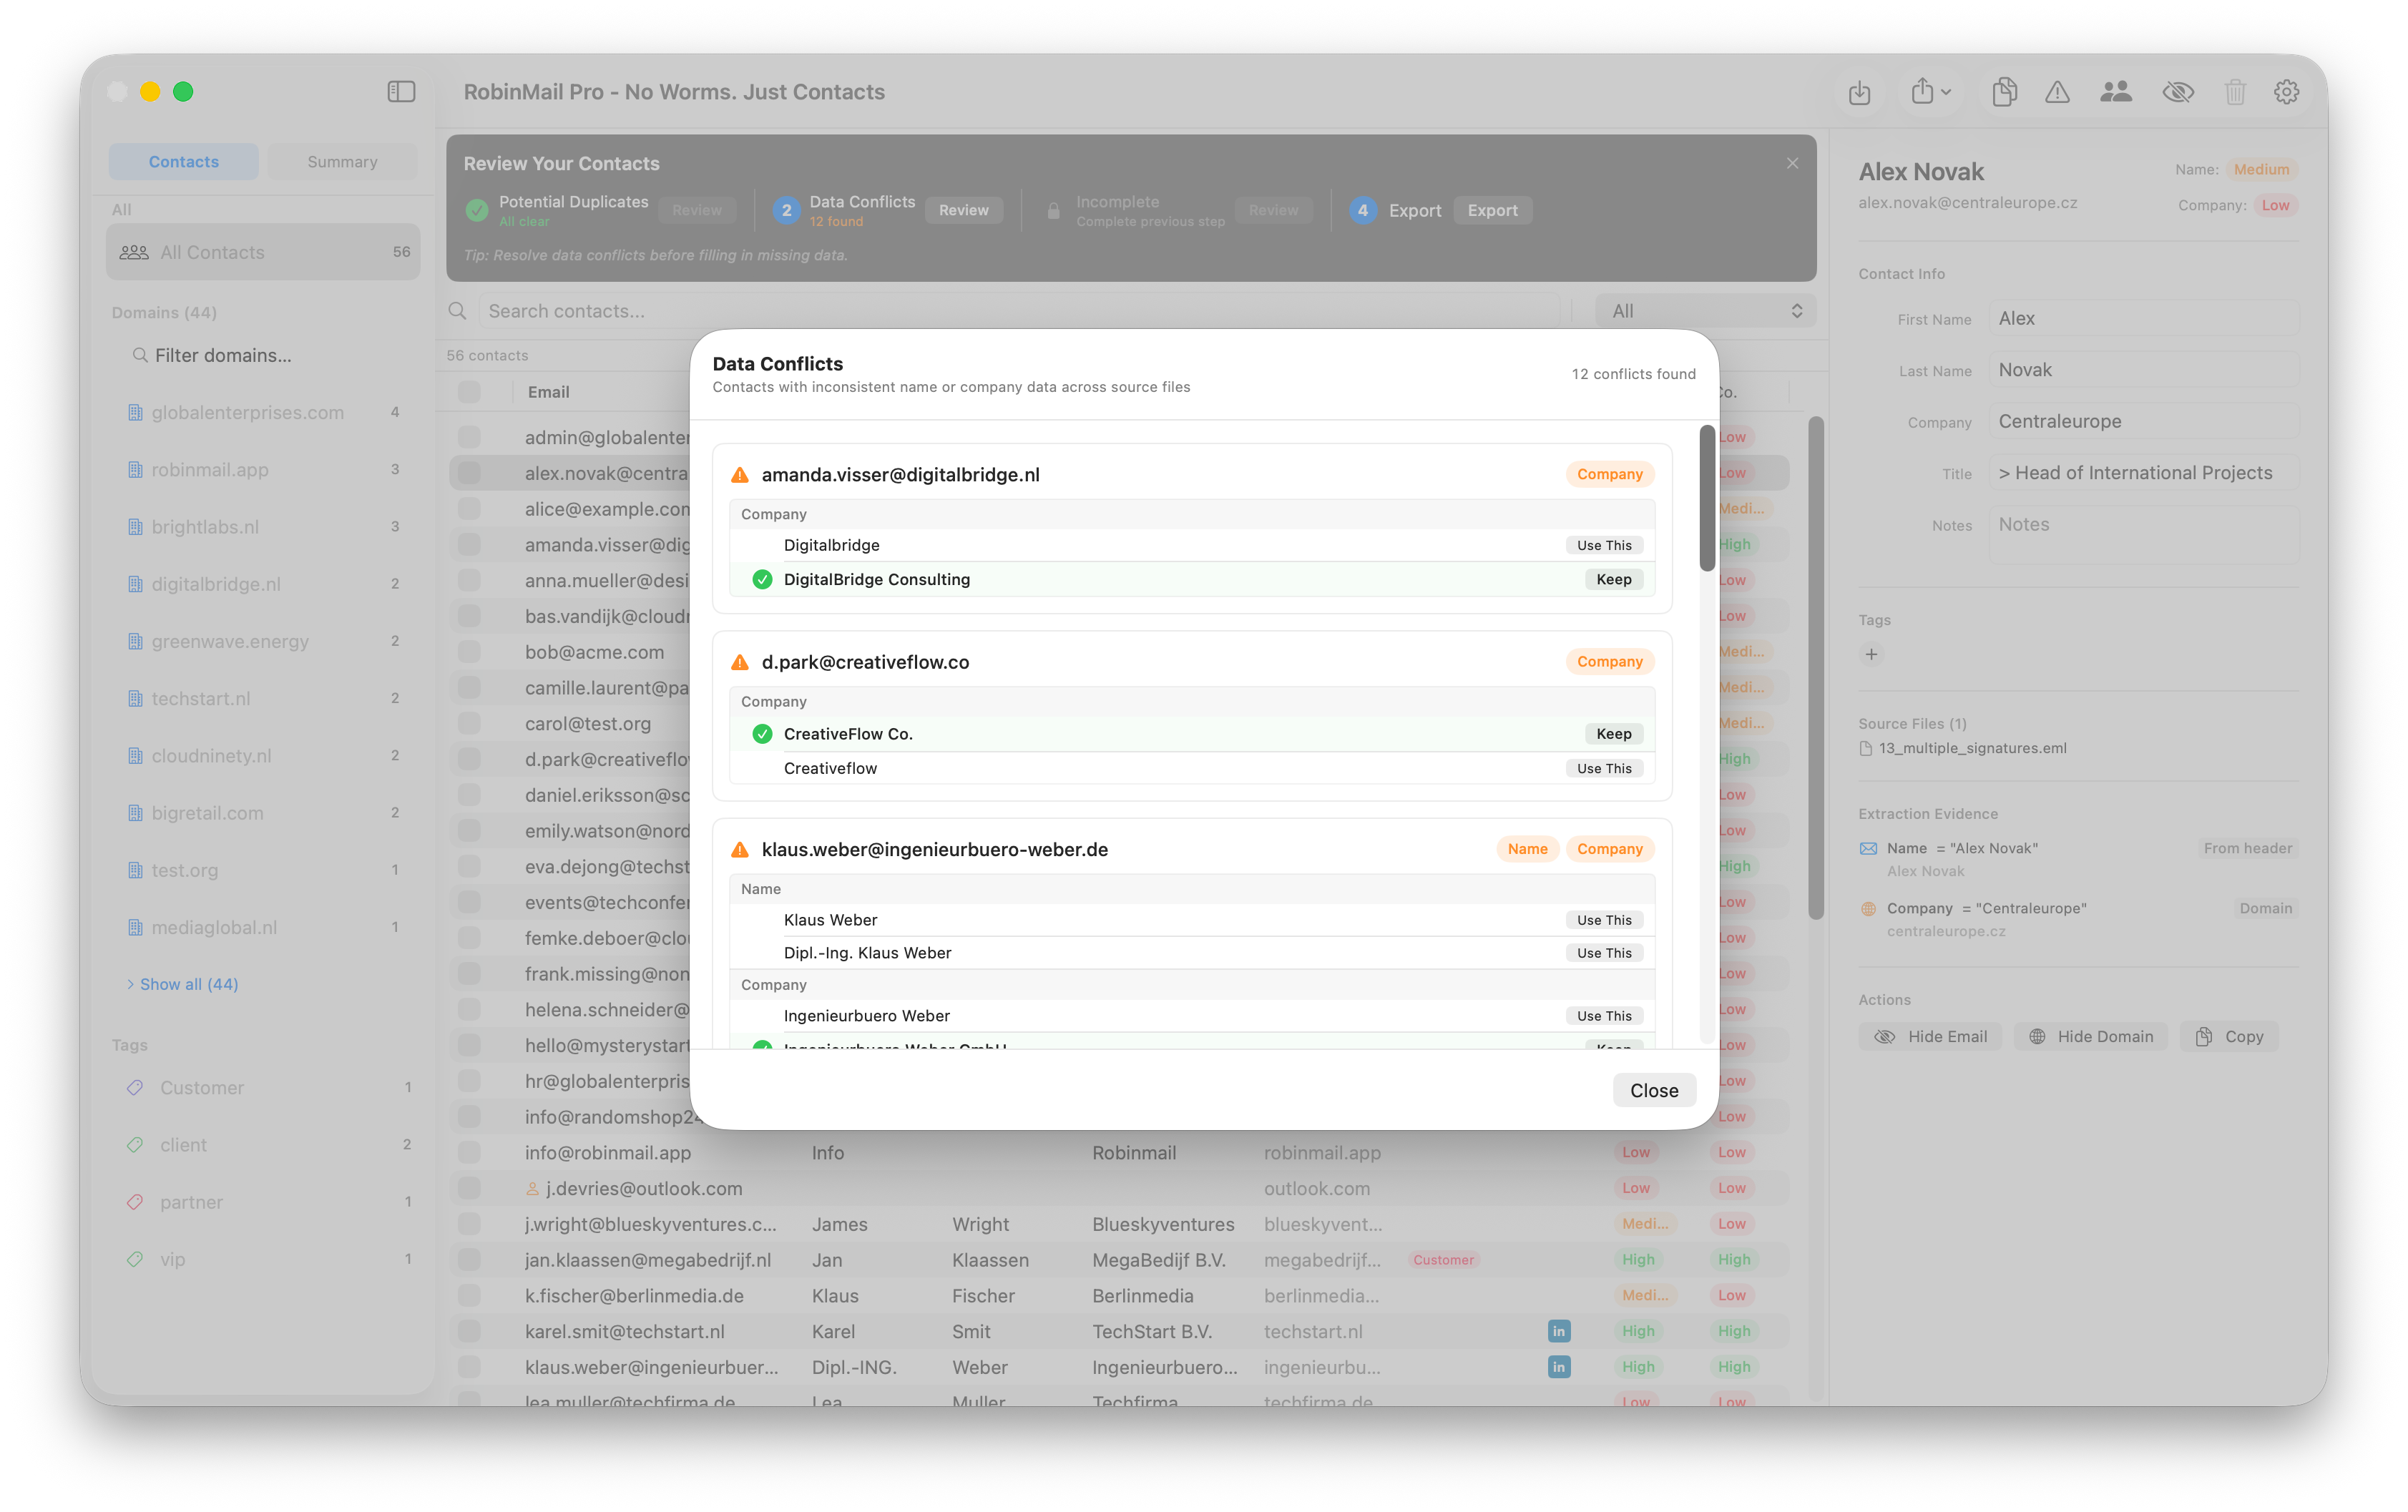Switch to the Summary tab
This screenshot has height=1512, width=2408.
click(342, 162)
